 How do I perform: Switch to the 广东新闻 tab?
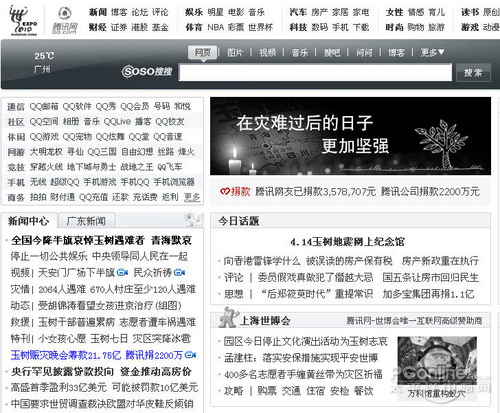tap(86, 221)
